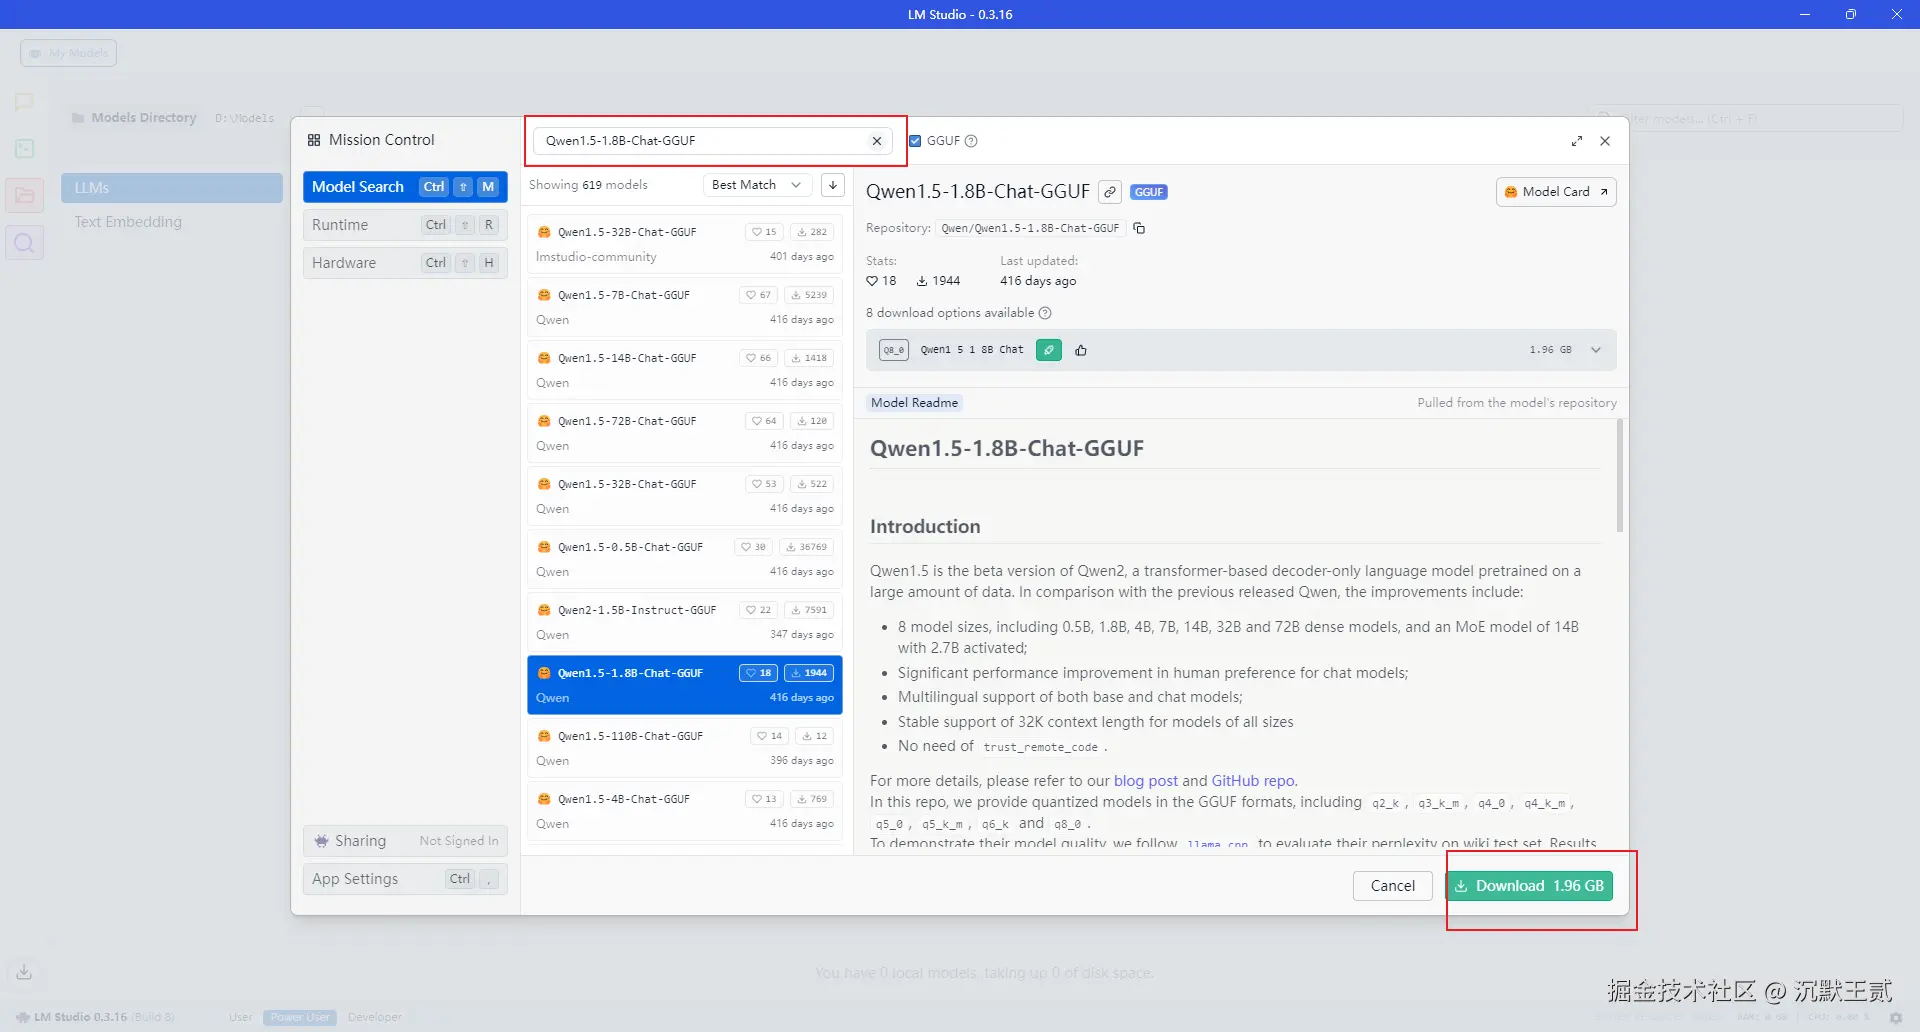This screenshot has width=1920, height=1032.
Task: Click the Mission Control grid icon
Action: coord(314,140)
